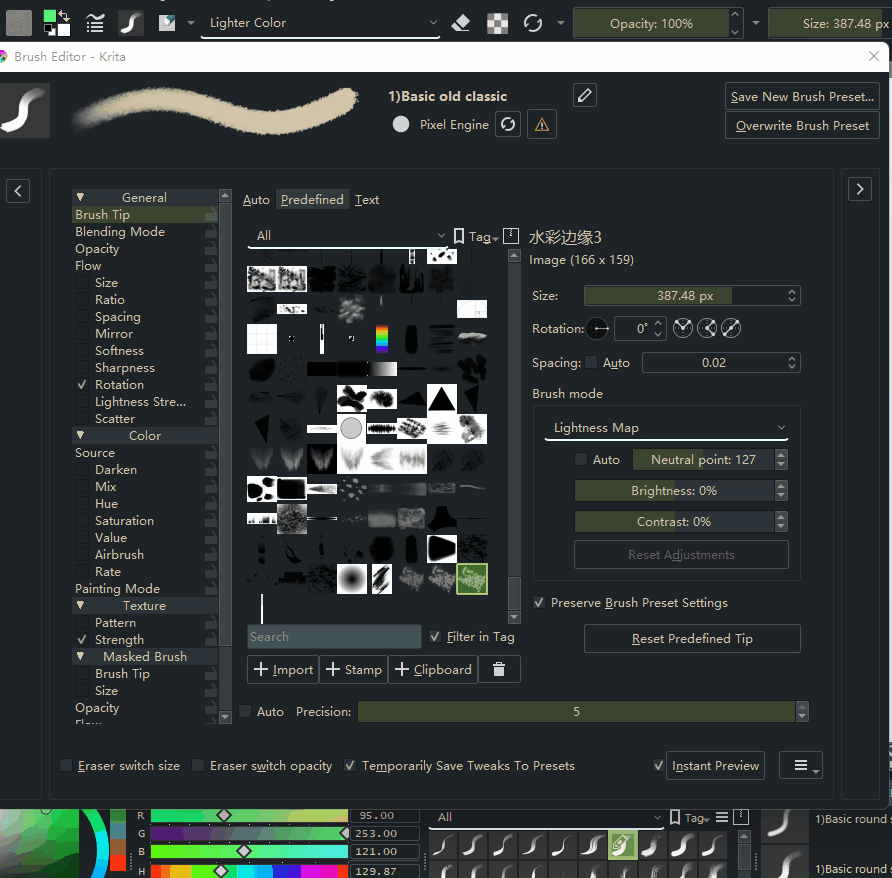Click the Brightness slider

[674, 490]
